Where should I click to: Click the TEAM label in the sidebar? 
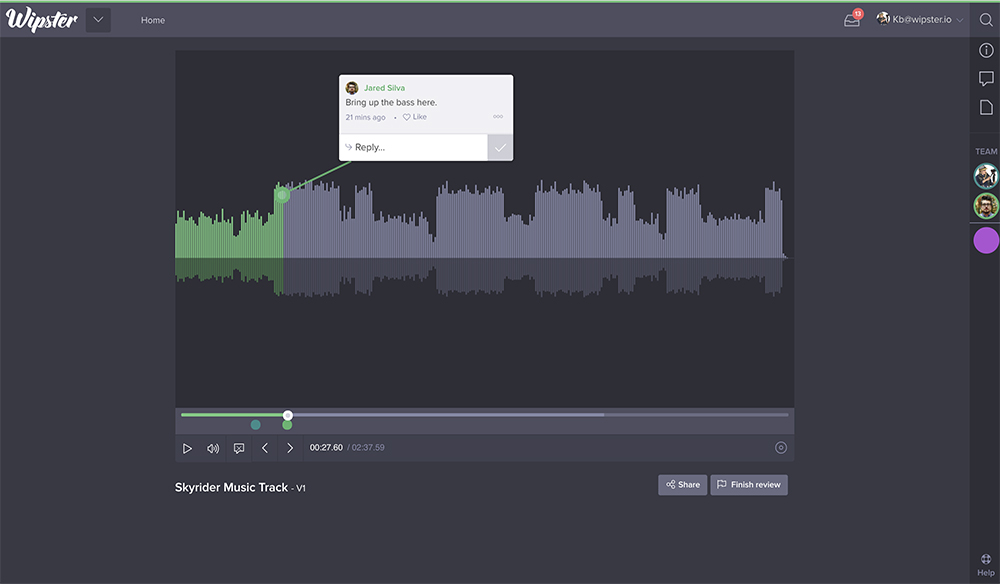point(986,151)
